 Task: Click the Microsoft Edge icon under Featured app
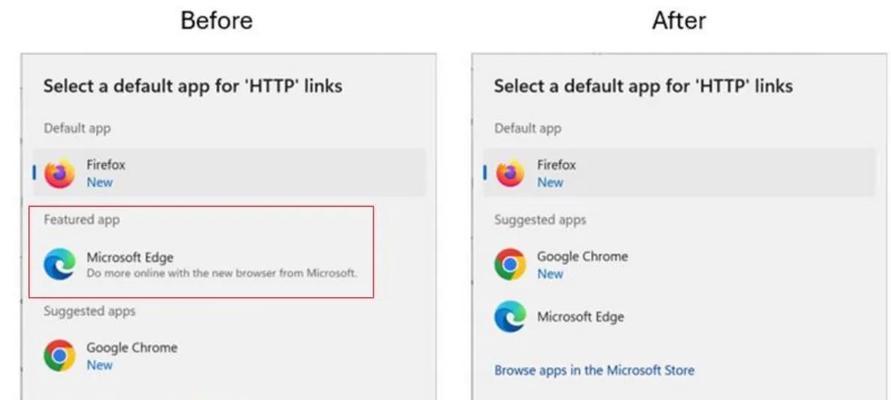(x=60, y=265)
